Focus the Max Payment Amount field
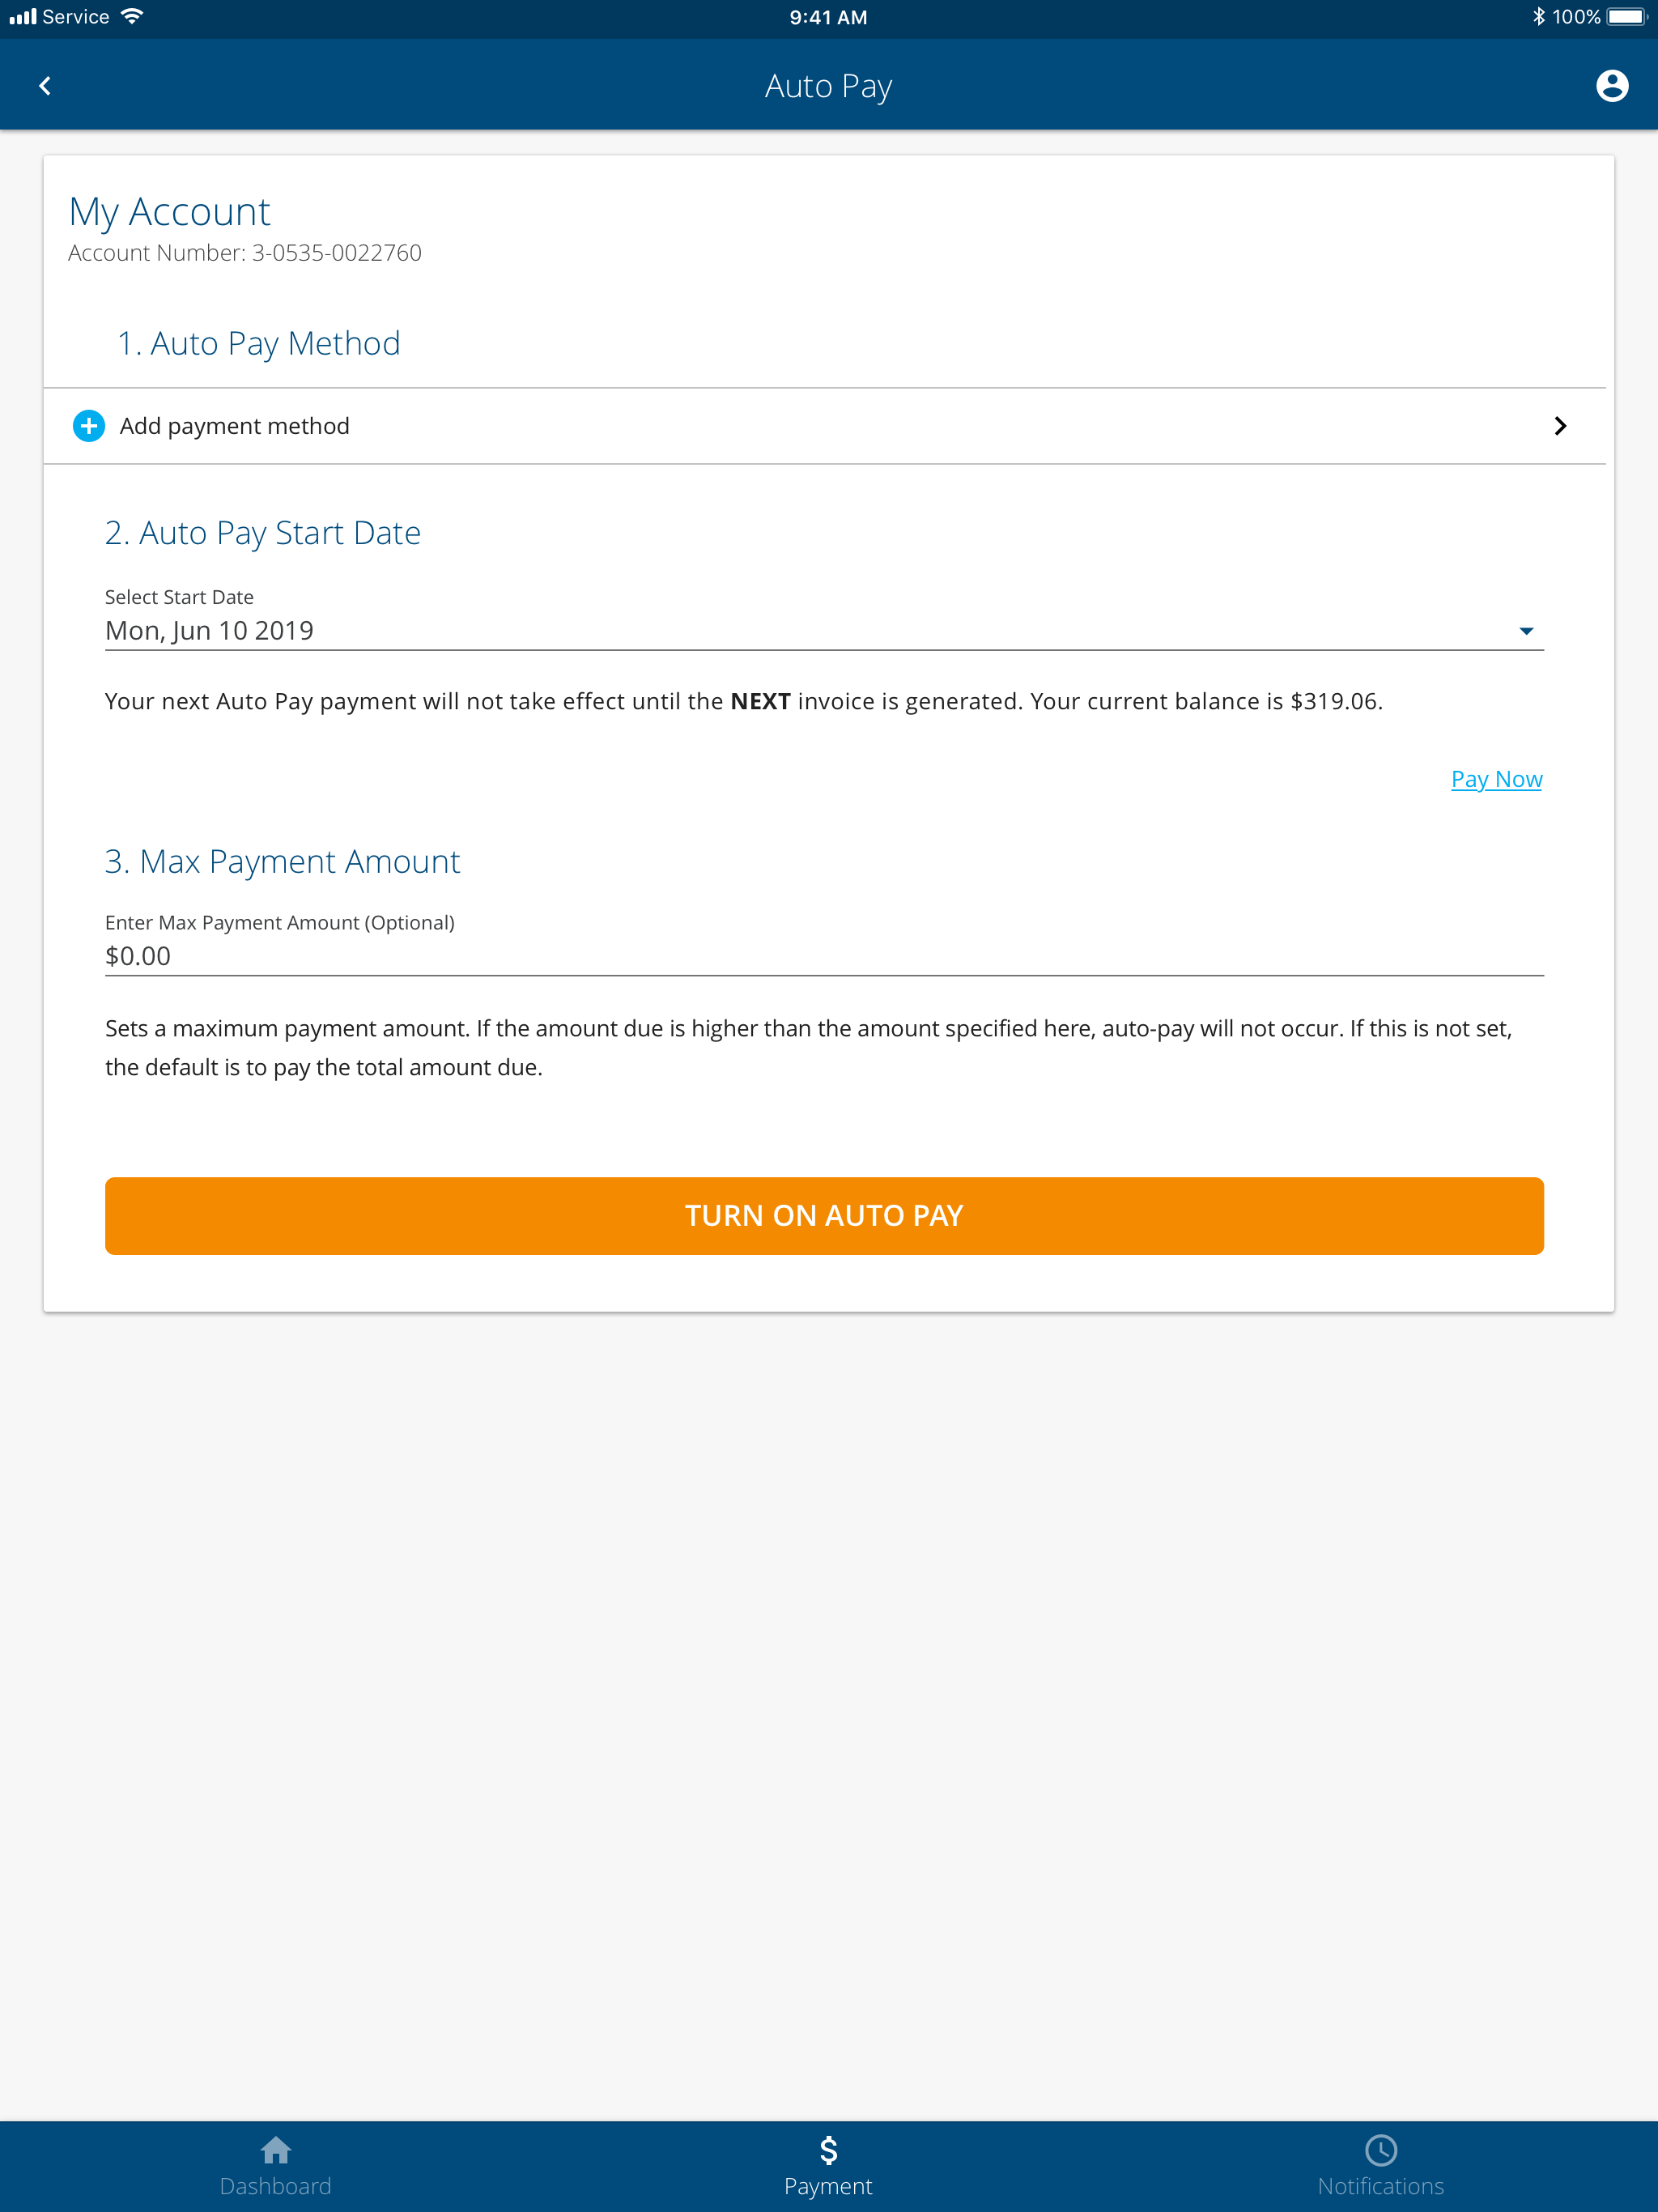1658x2212 pixels. tap(824, 956)
